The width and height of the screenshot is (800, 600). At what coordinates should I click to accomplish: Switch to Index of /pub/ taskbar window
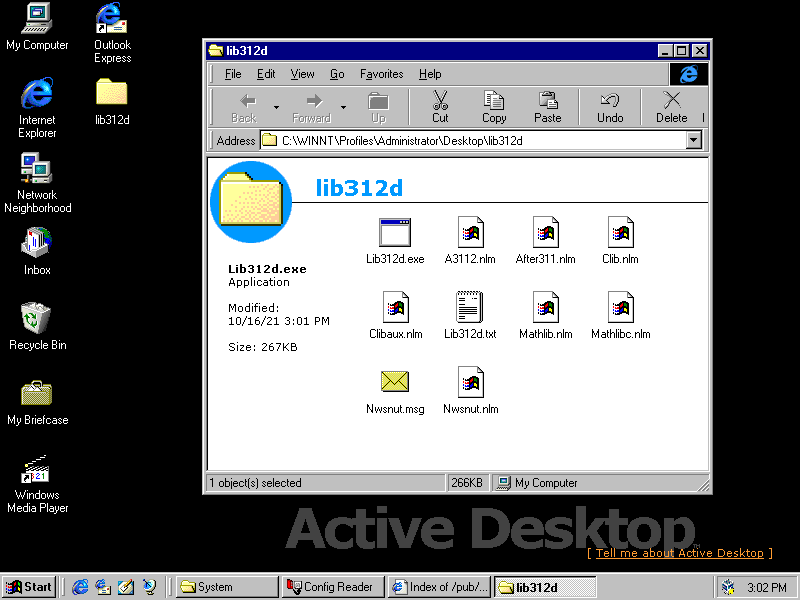[439, 587]
